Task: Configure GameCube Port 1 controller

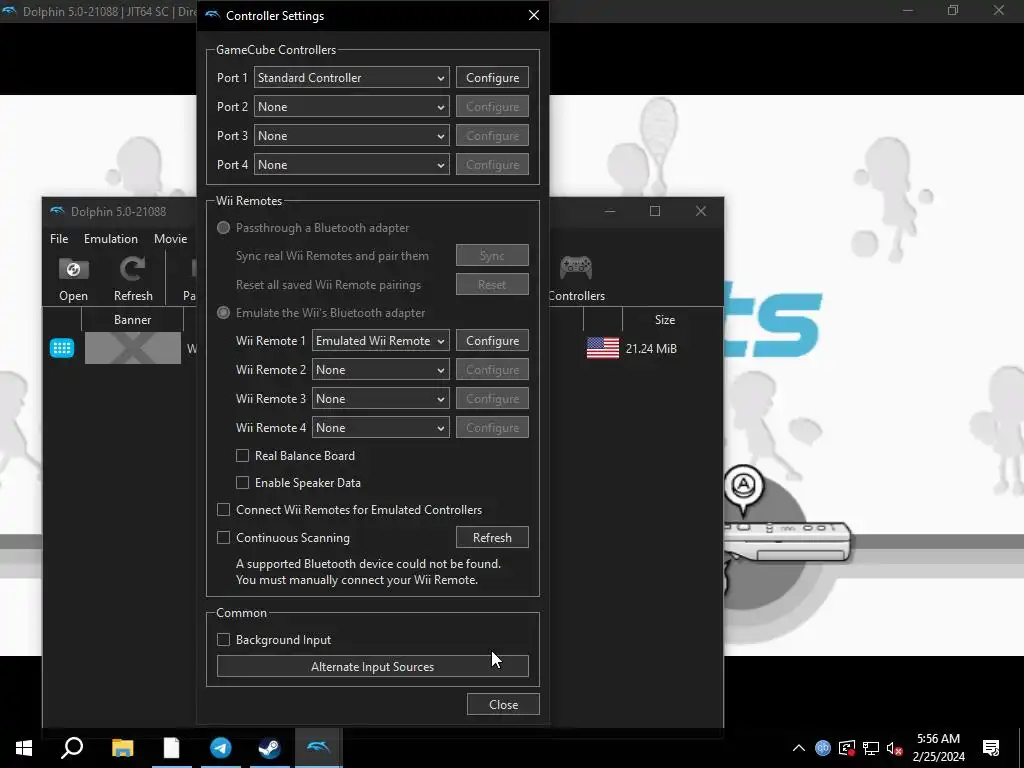Action: 492,78
